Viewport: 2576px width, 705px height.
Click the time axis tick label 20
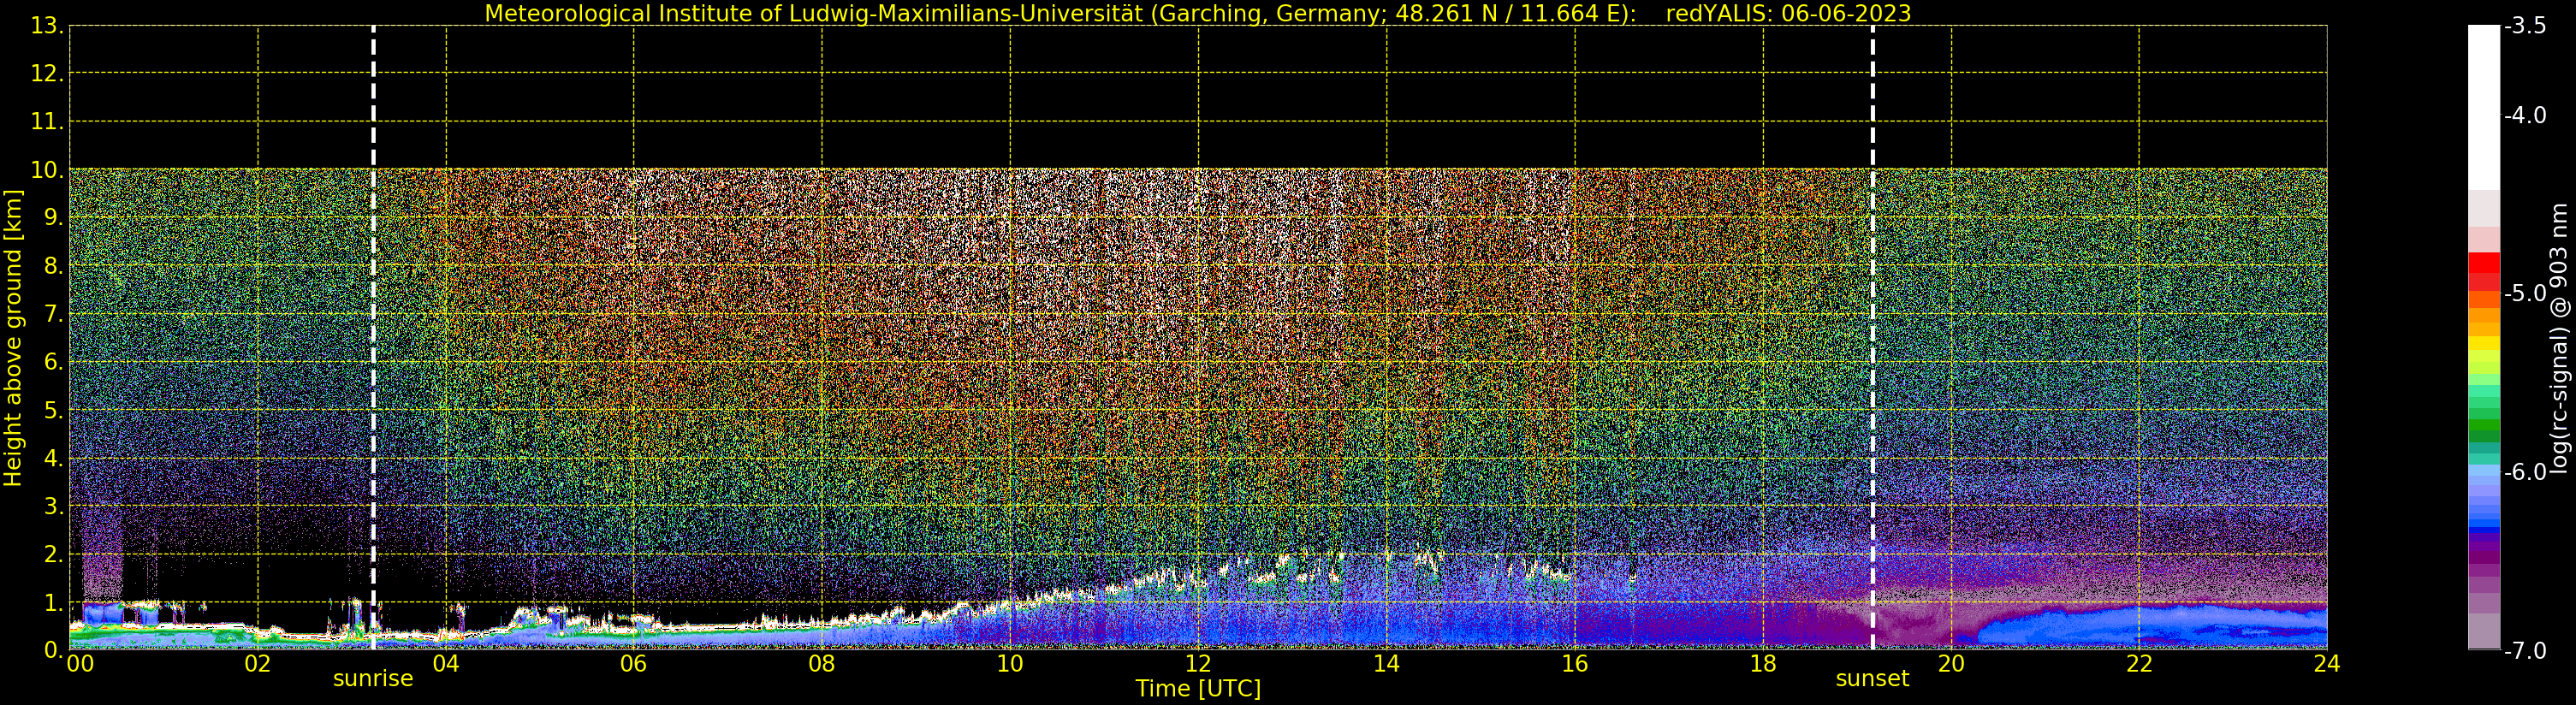point(1951,664)
